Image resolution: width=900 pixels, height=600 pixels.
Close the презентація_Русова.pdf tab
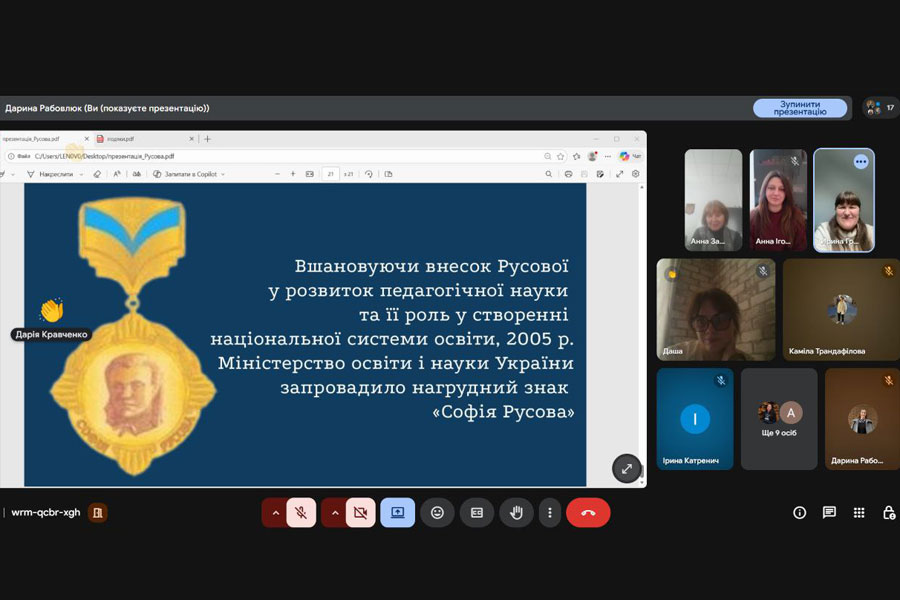(x=87, y=139)
